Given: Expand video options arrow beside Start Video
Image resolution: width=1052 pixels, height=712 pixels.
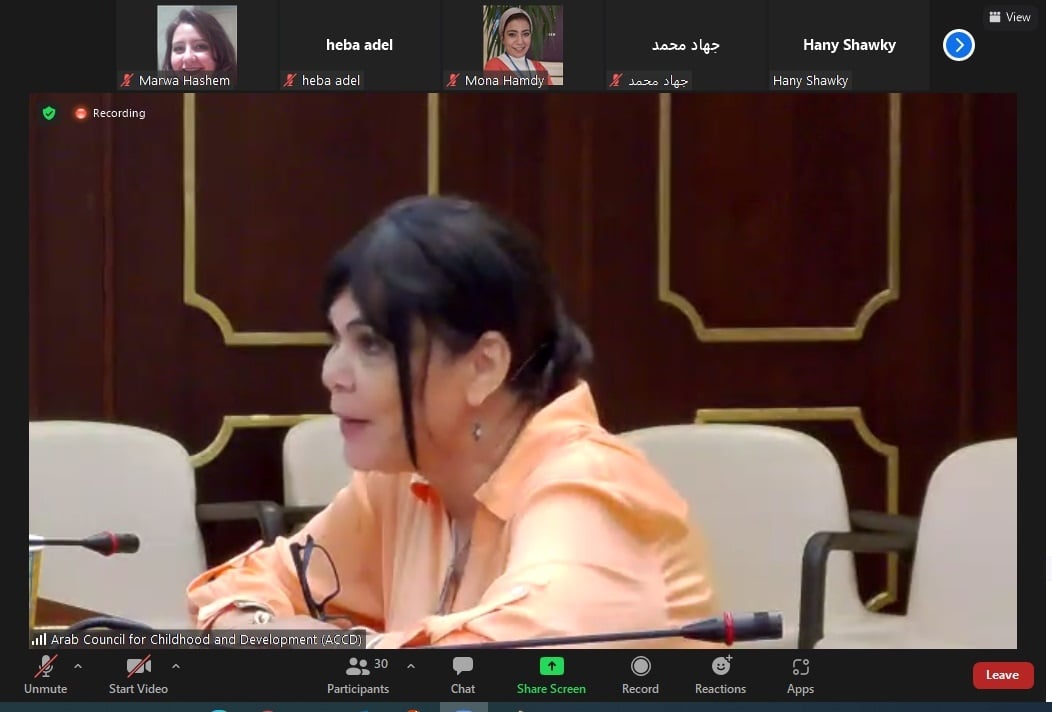Looking at the screenshot, I should tap(176, 666).
